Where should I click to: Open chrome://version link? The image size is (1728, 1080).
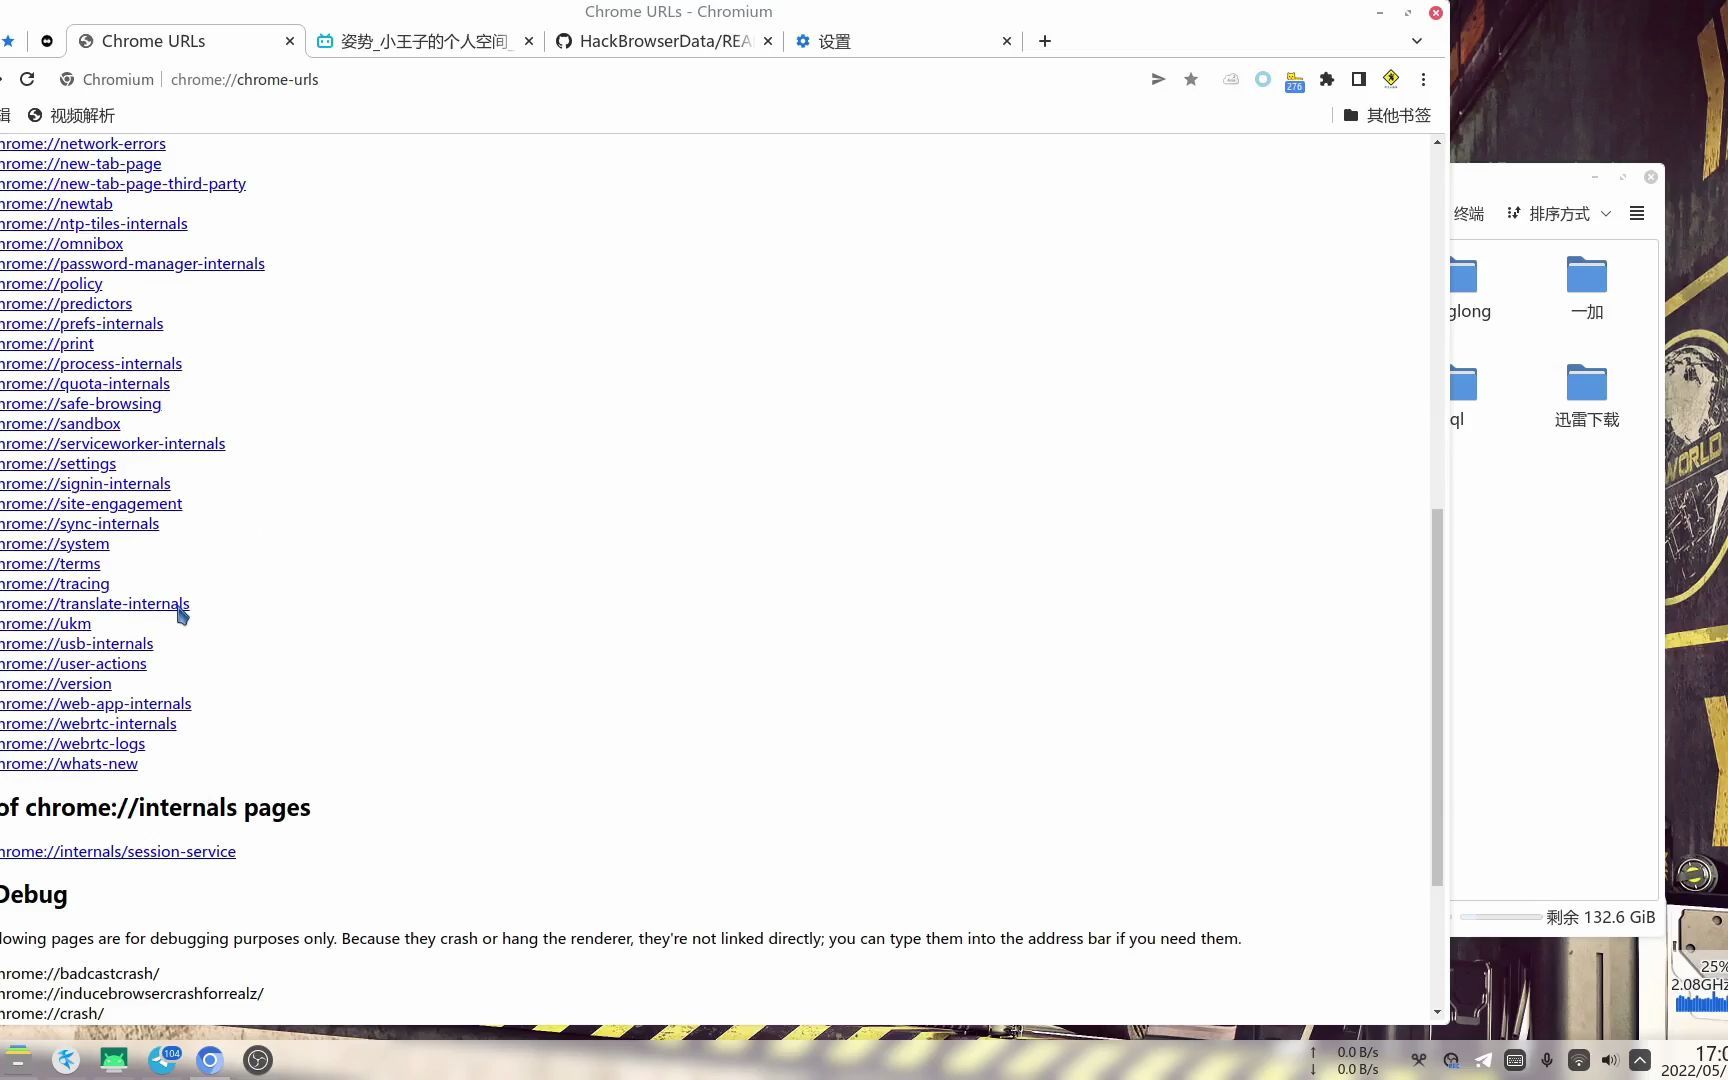[56, 683]
